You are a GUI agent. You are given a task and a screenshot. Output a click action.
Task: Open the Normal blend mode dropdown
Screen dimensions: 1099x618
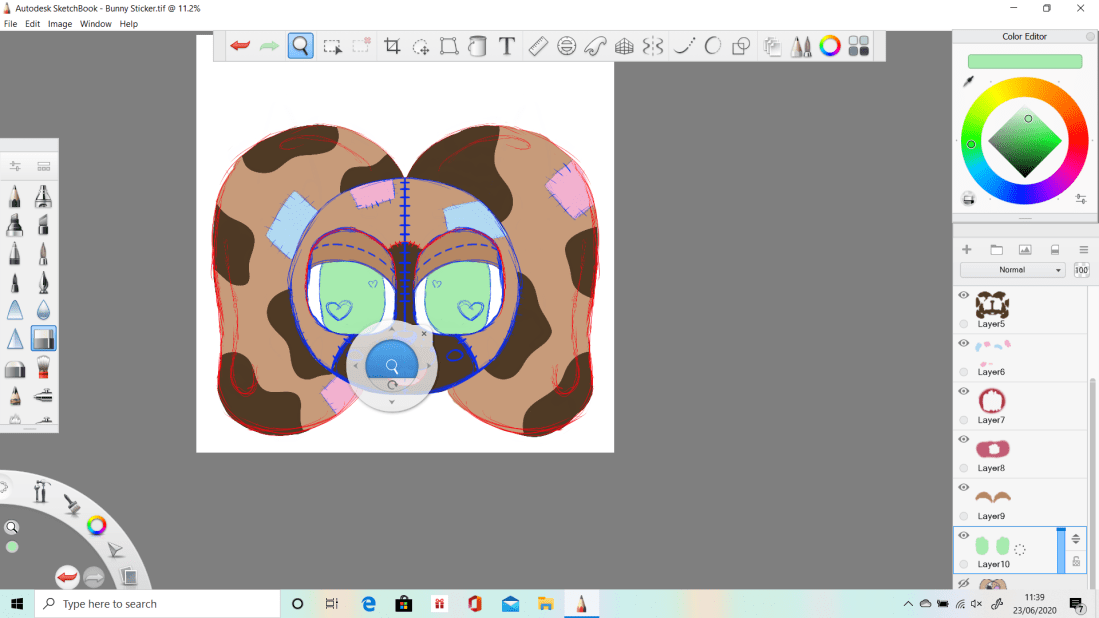[1012, 270]
